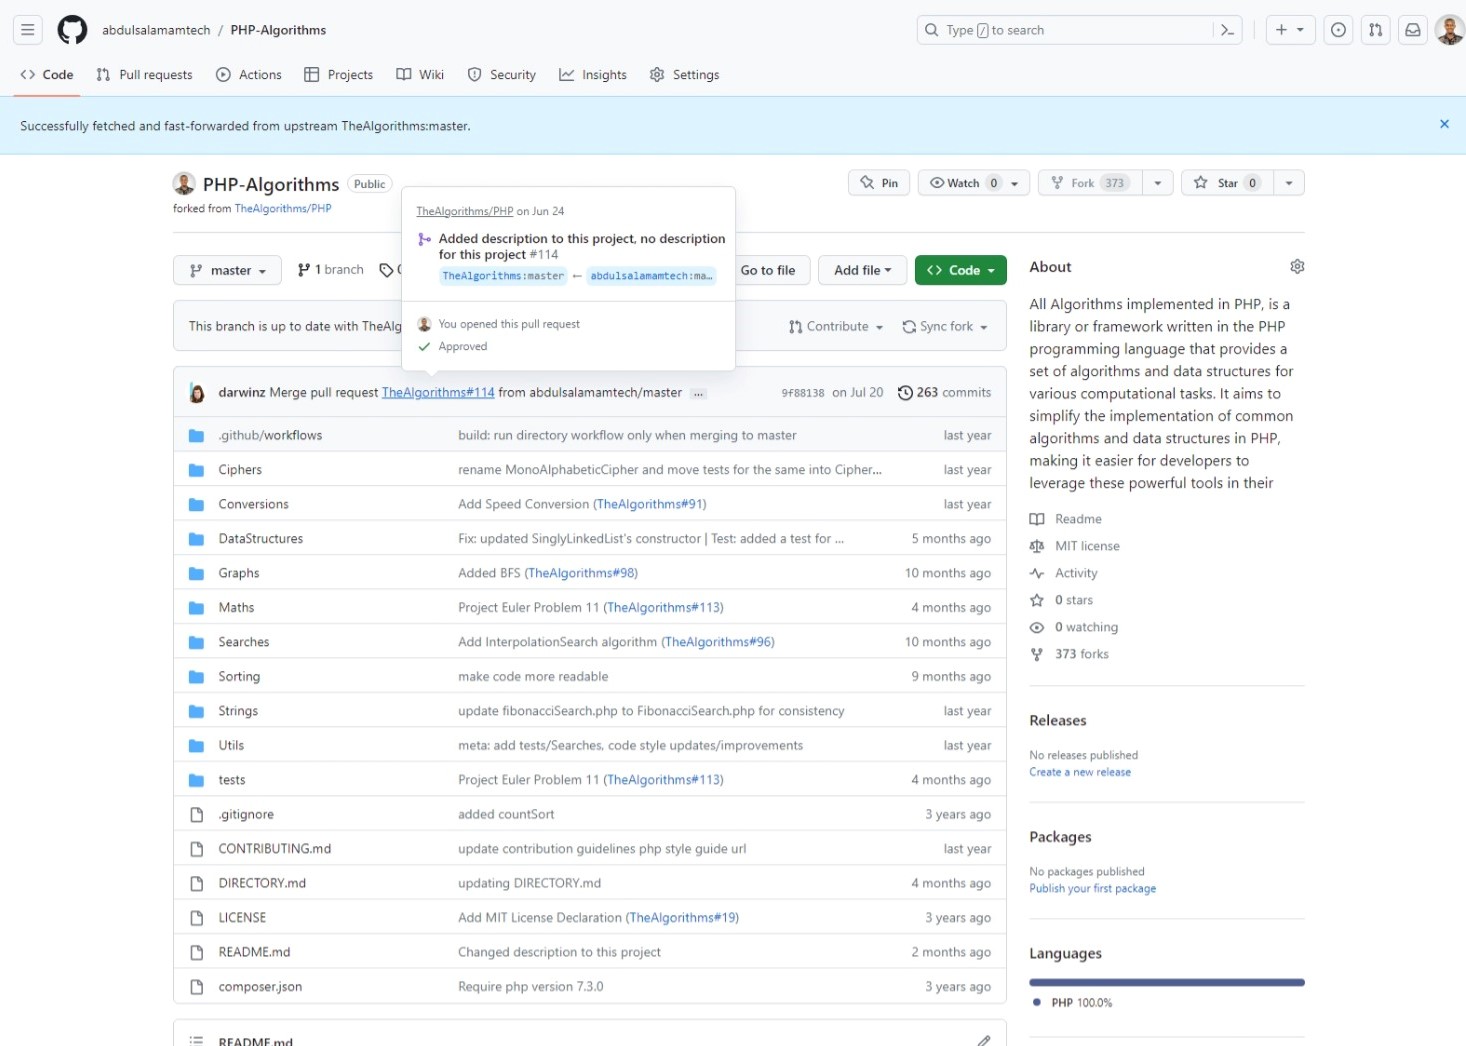Open the Ciphers folder
Viewport: 1466px width, 1046px height.
coord(240,470)
